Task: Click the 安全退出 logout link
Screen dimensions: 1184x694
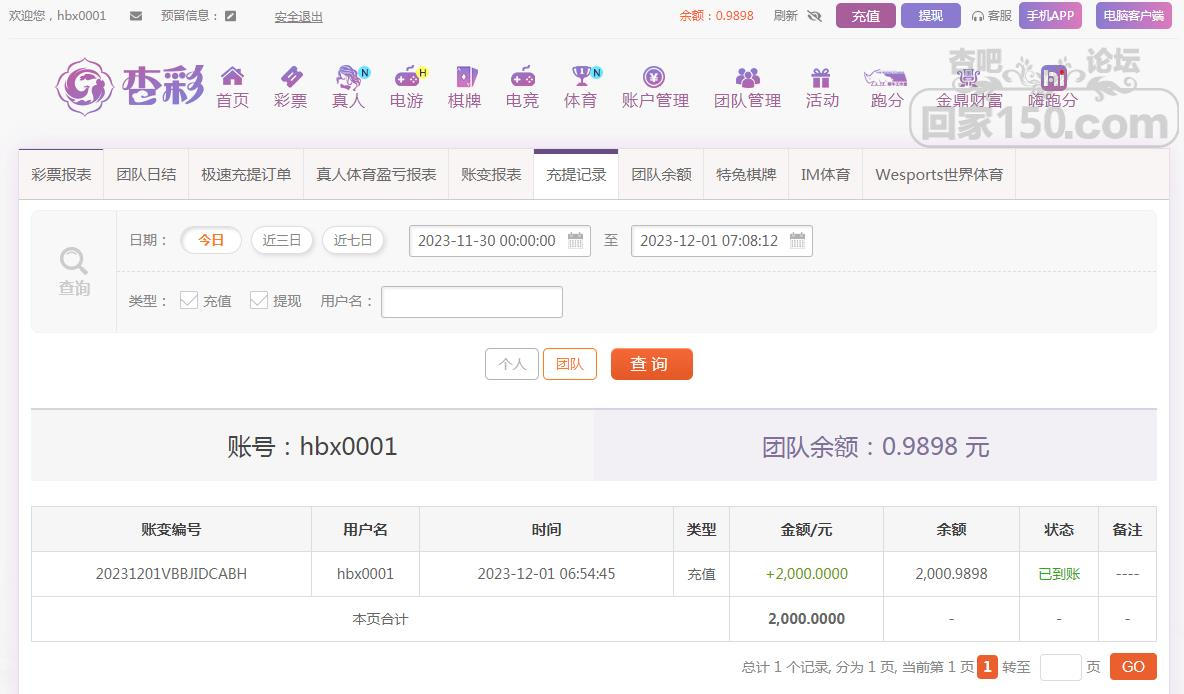Action: (298, 16)
